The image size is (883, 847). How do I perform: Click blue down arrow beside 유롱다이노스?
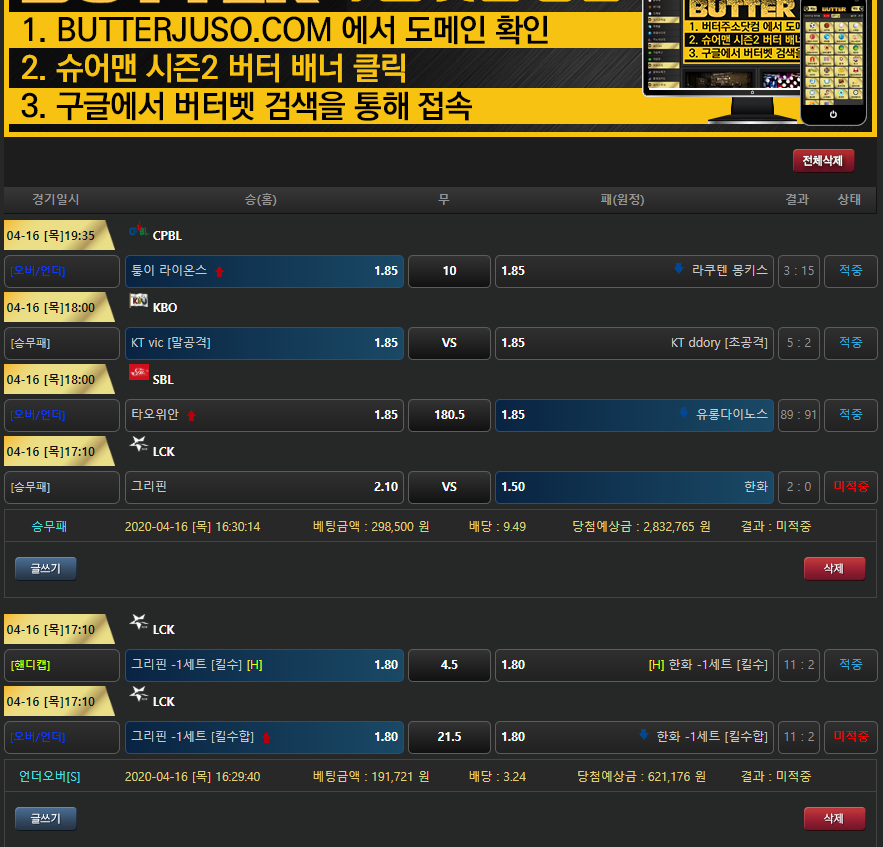(x=684, y=413)
